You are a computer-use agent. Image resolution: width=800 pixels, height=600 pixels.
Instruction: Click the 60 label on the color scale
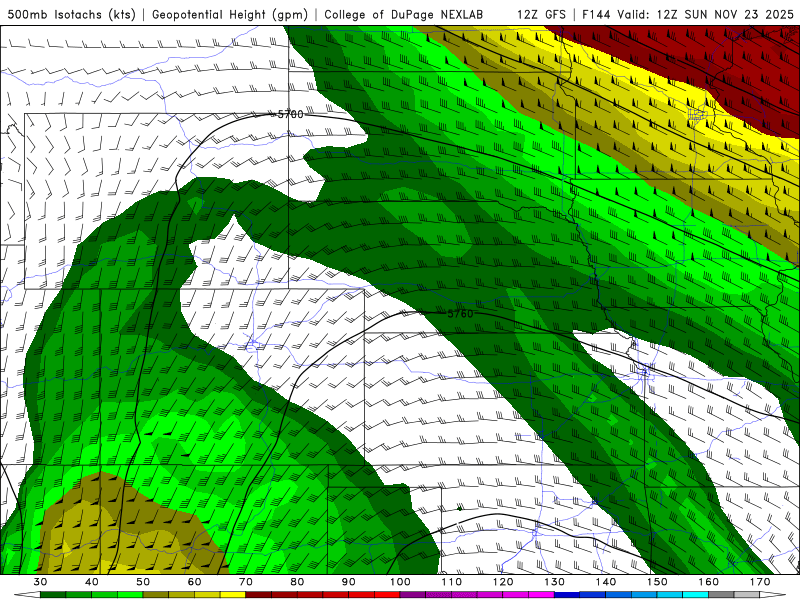194,582
